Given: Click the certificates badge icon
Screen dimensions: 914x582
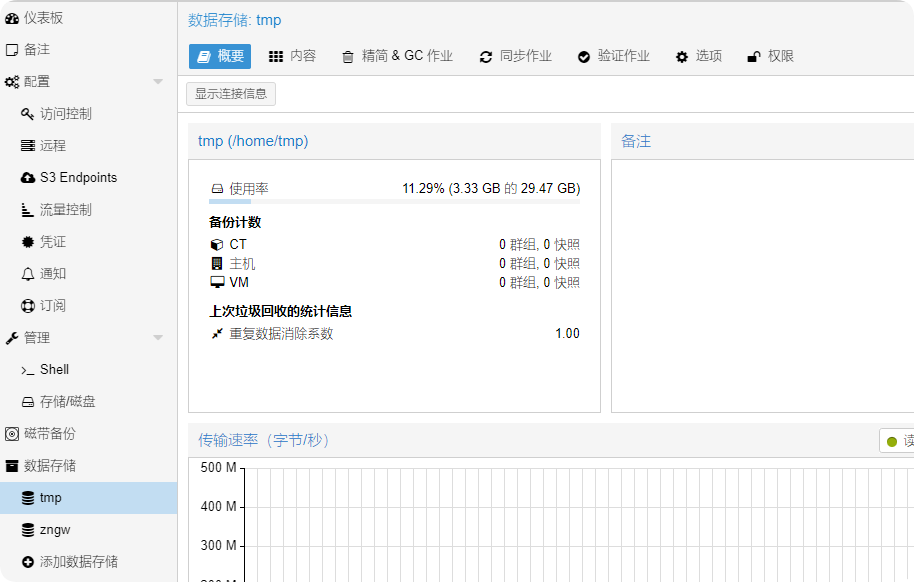Looking at the screenshot, I should pos(28,242).
